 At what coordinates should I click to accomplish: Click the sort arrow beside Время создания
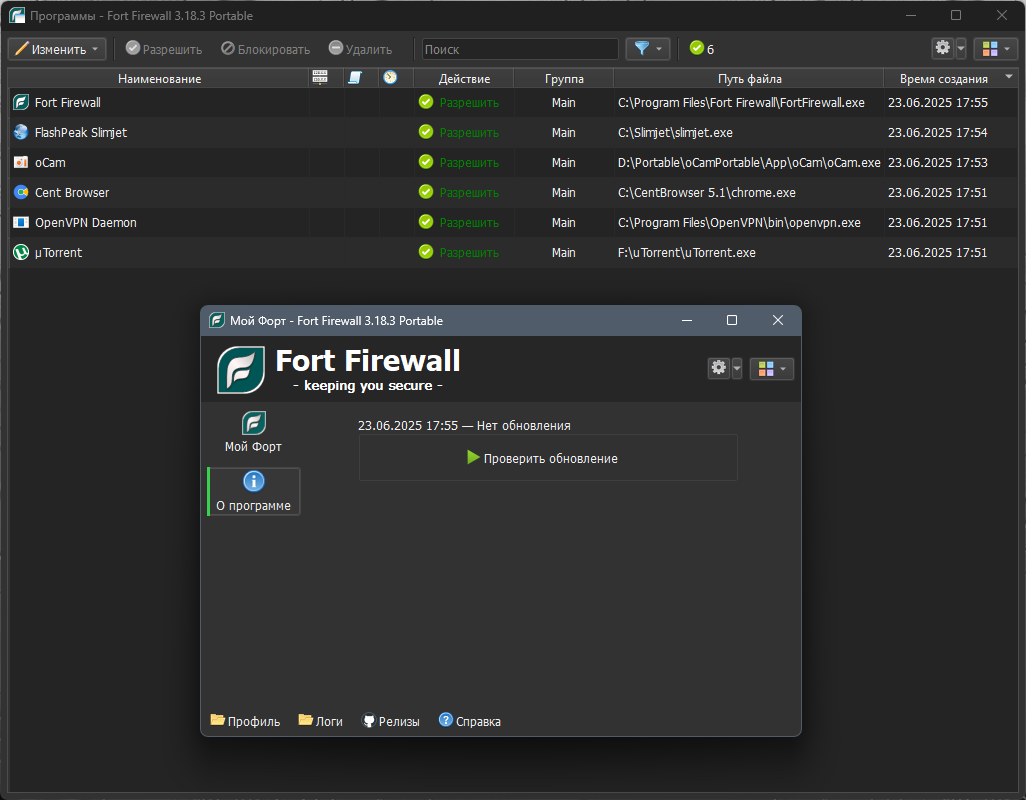pyautogui.click(x=1008, y=77)
